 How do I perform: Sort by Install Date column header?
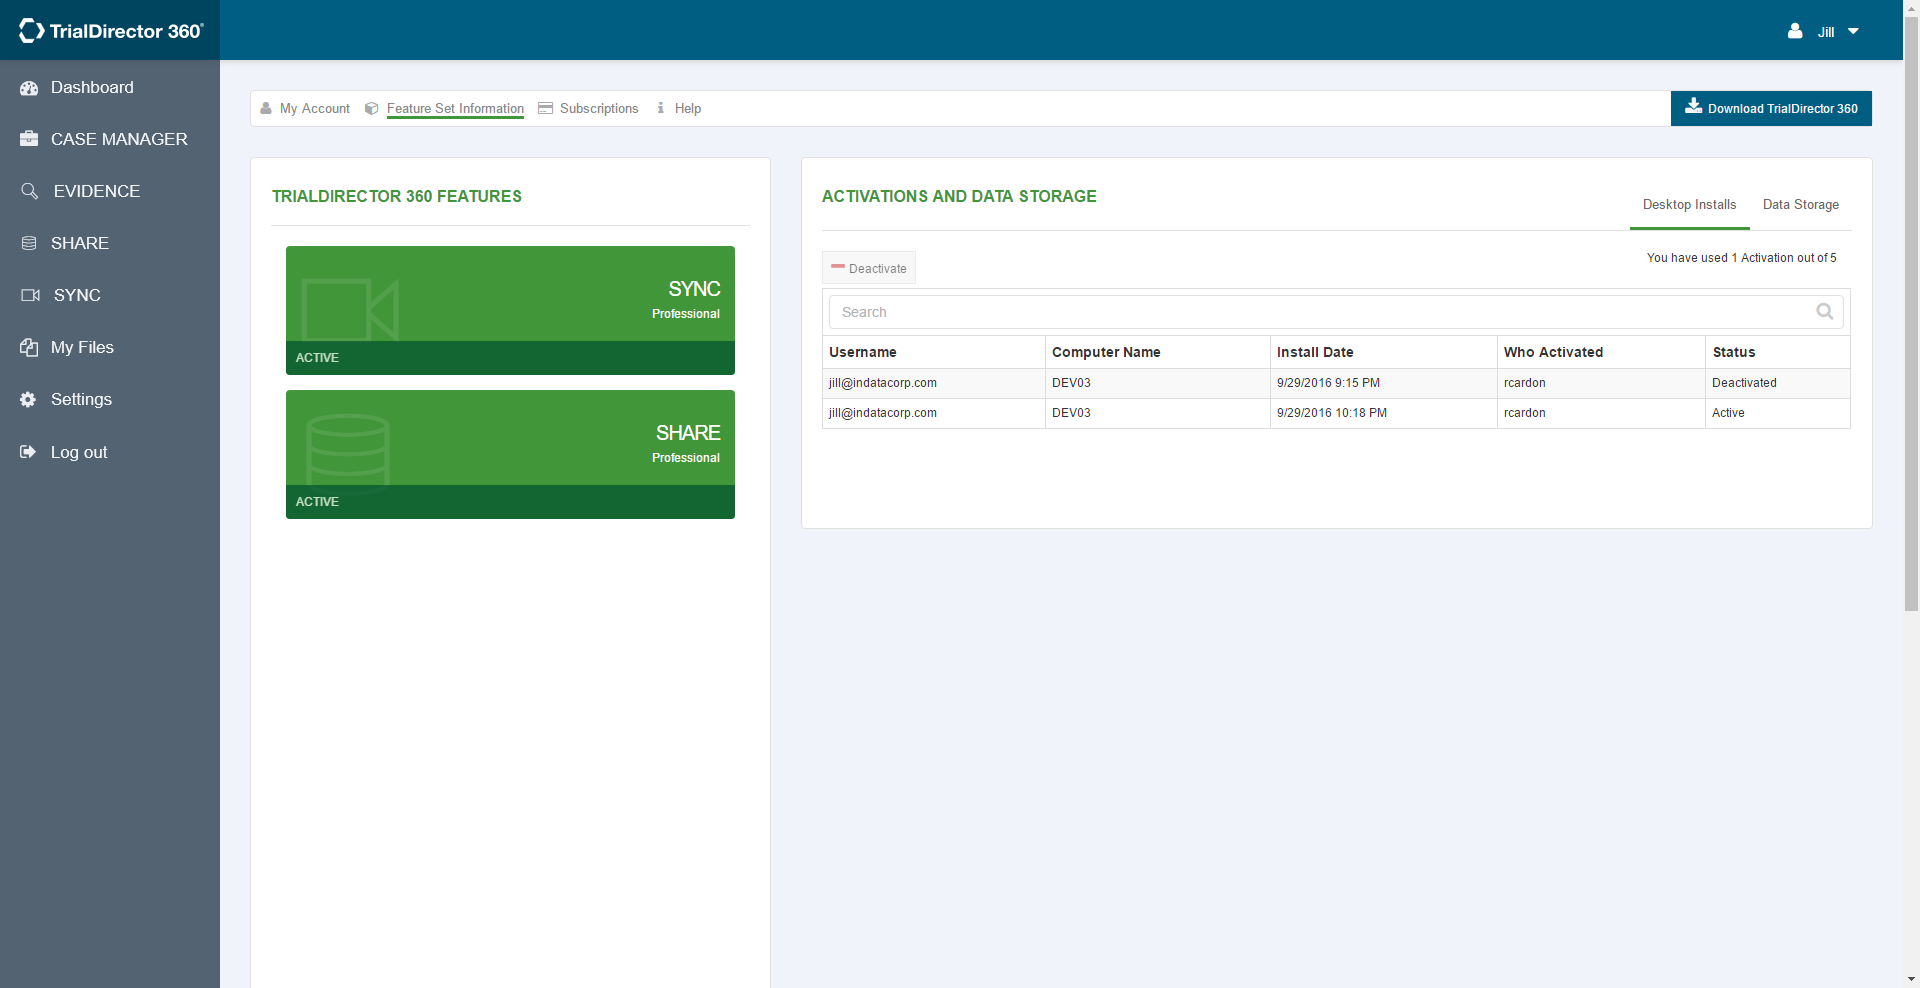pos(1383,352)
